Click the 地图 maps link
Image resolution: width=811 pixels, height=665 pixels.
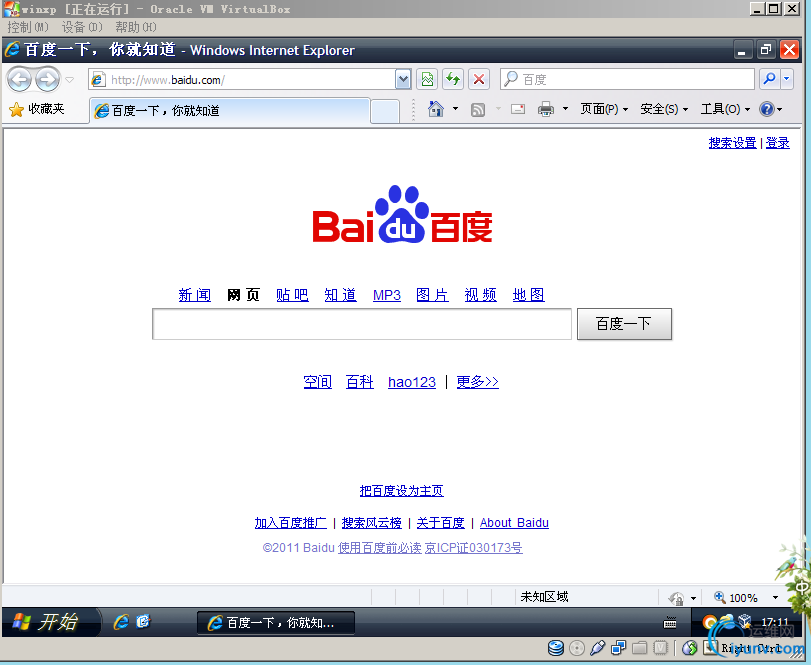[x=529, y=295]
